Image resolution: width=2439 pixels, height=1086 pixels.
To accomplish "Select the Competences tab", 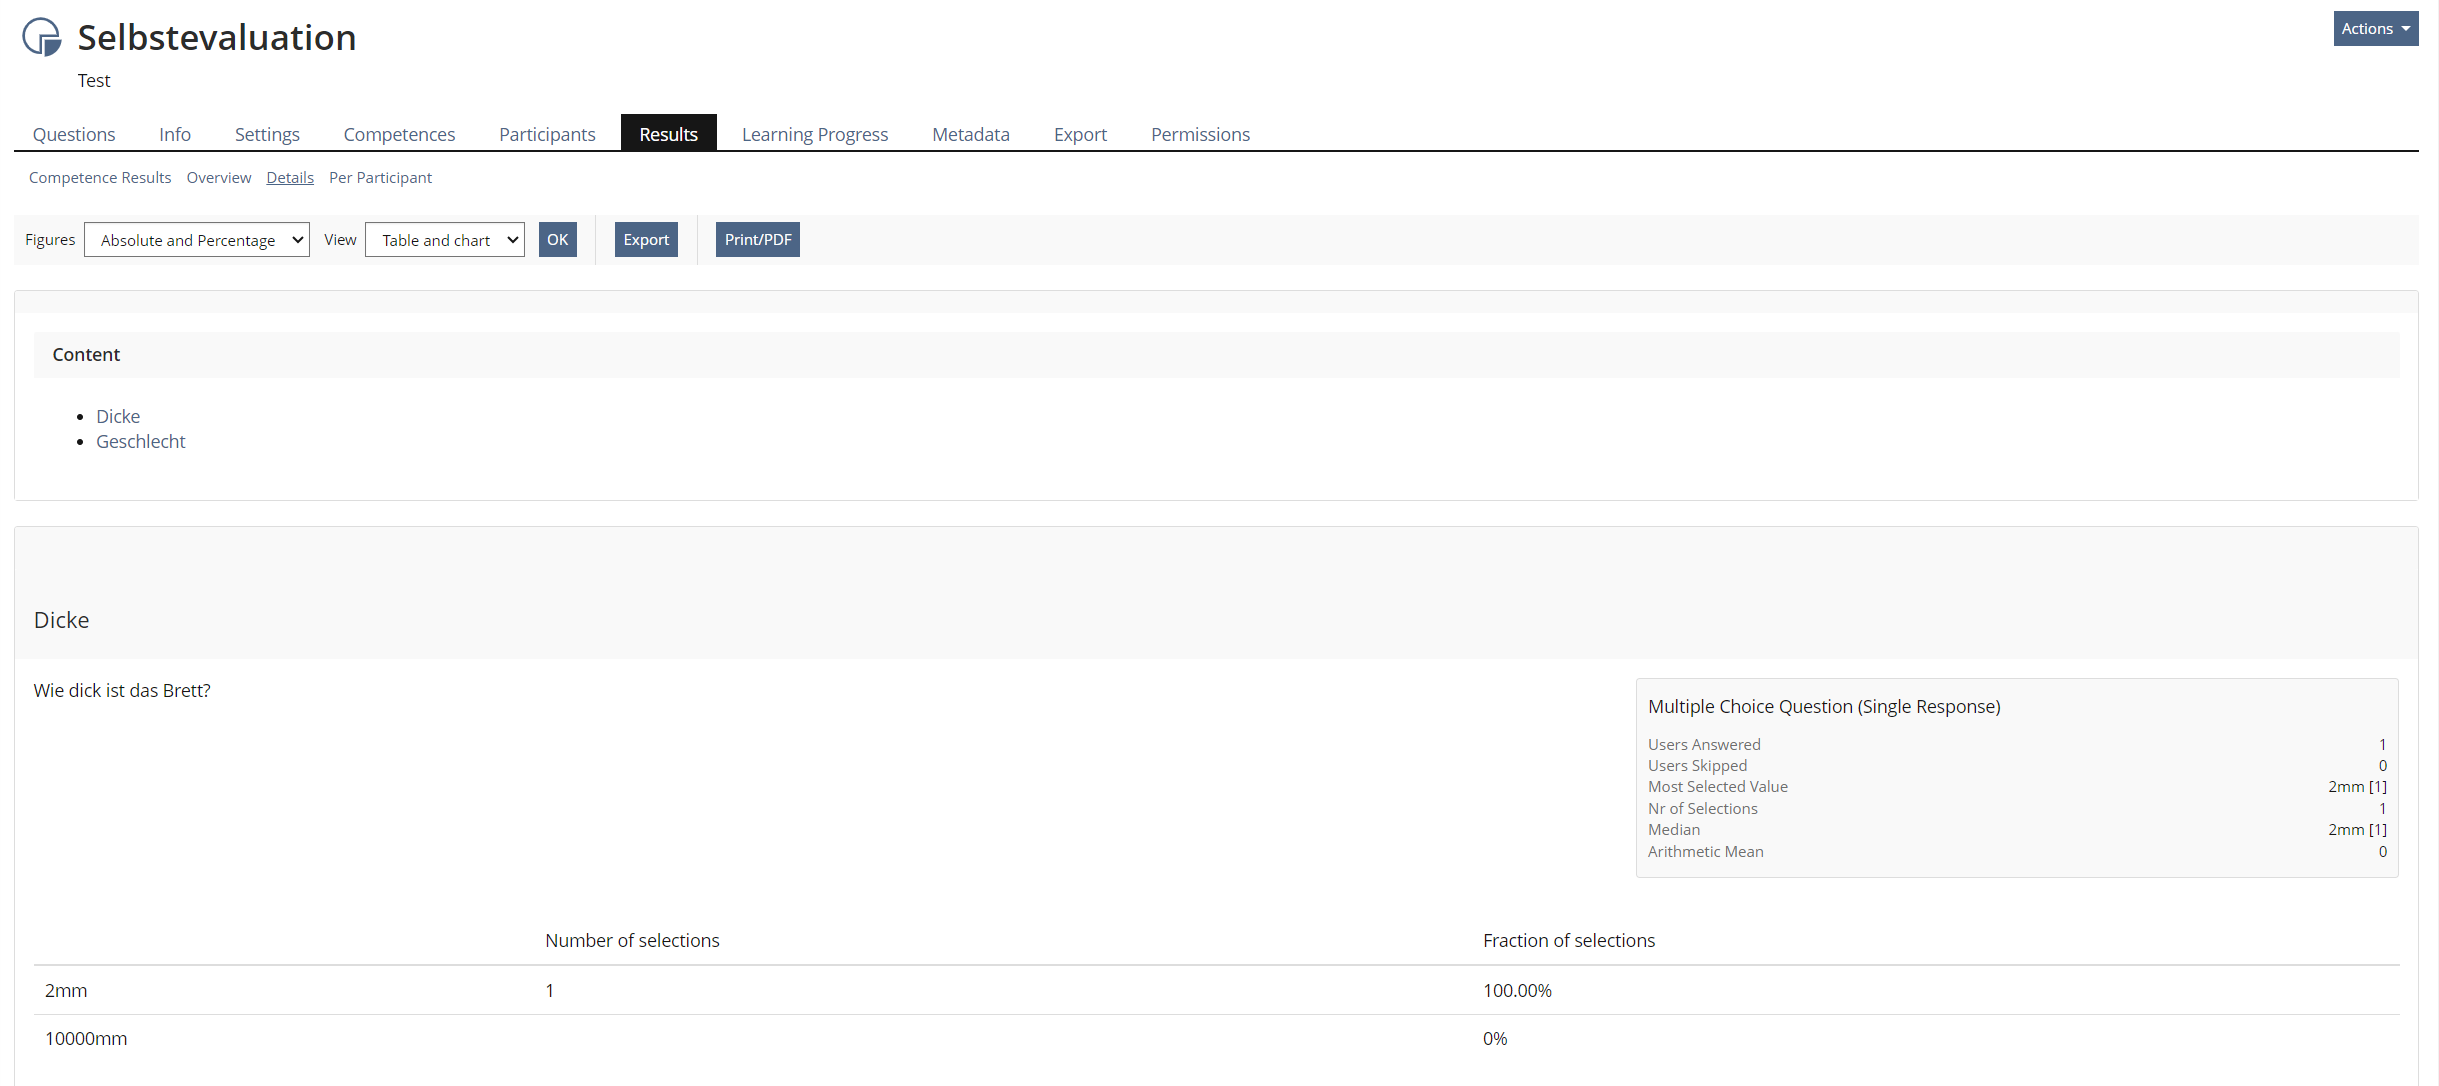I will (399, 134).
